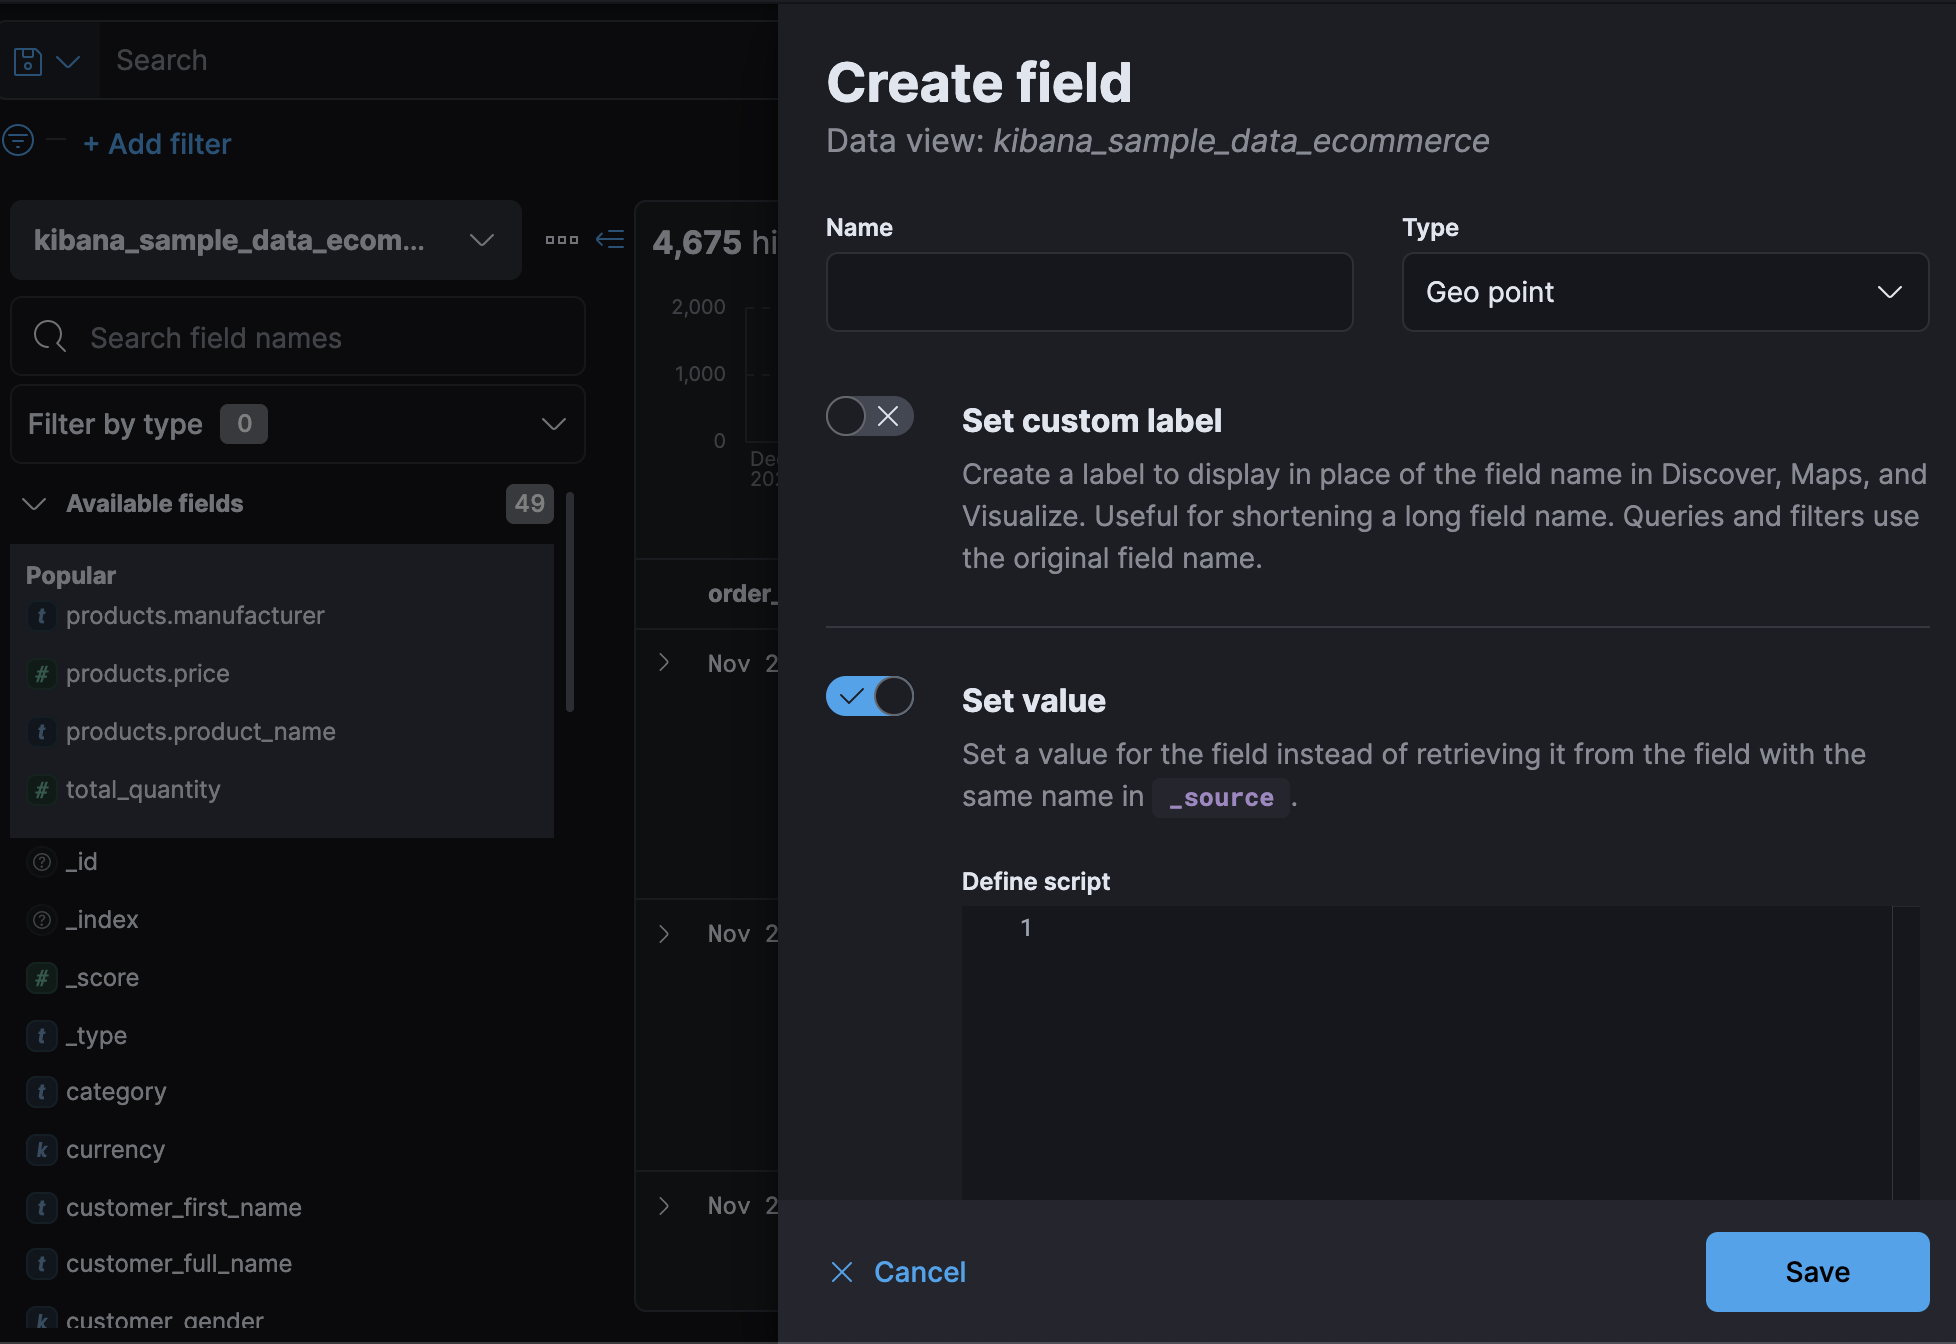The image size is (1956, 1344).
Task: Click the text icon for customer_first_name
Action: point(41,1208)
